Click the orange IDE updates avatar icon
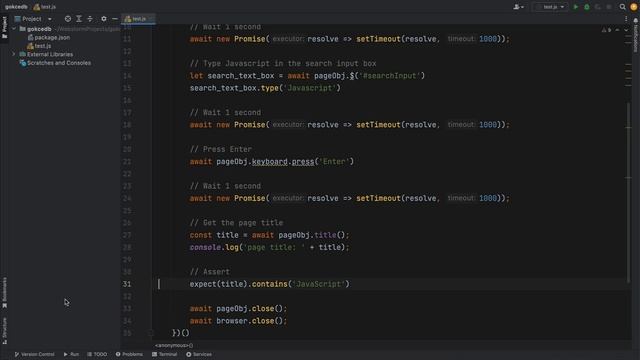The image size is (640, 360). 633,7
